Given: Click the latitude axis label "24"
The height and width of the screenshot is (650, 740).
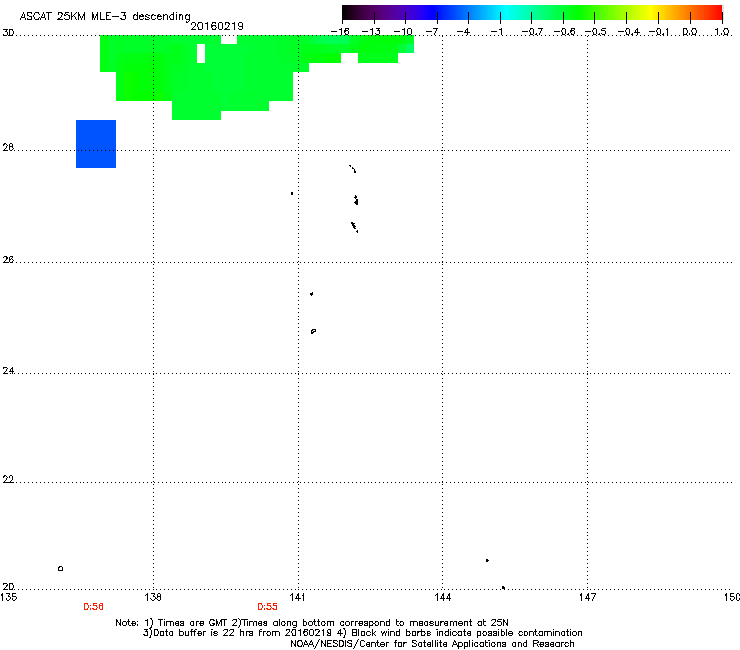Looking at the screenshot, I should click(8, 371).
